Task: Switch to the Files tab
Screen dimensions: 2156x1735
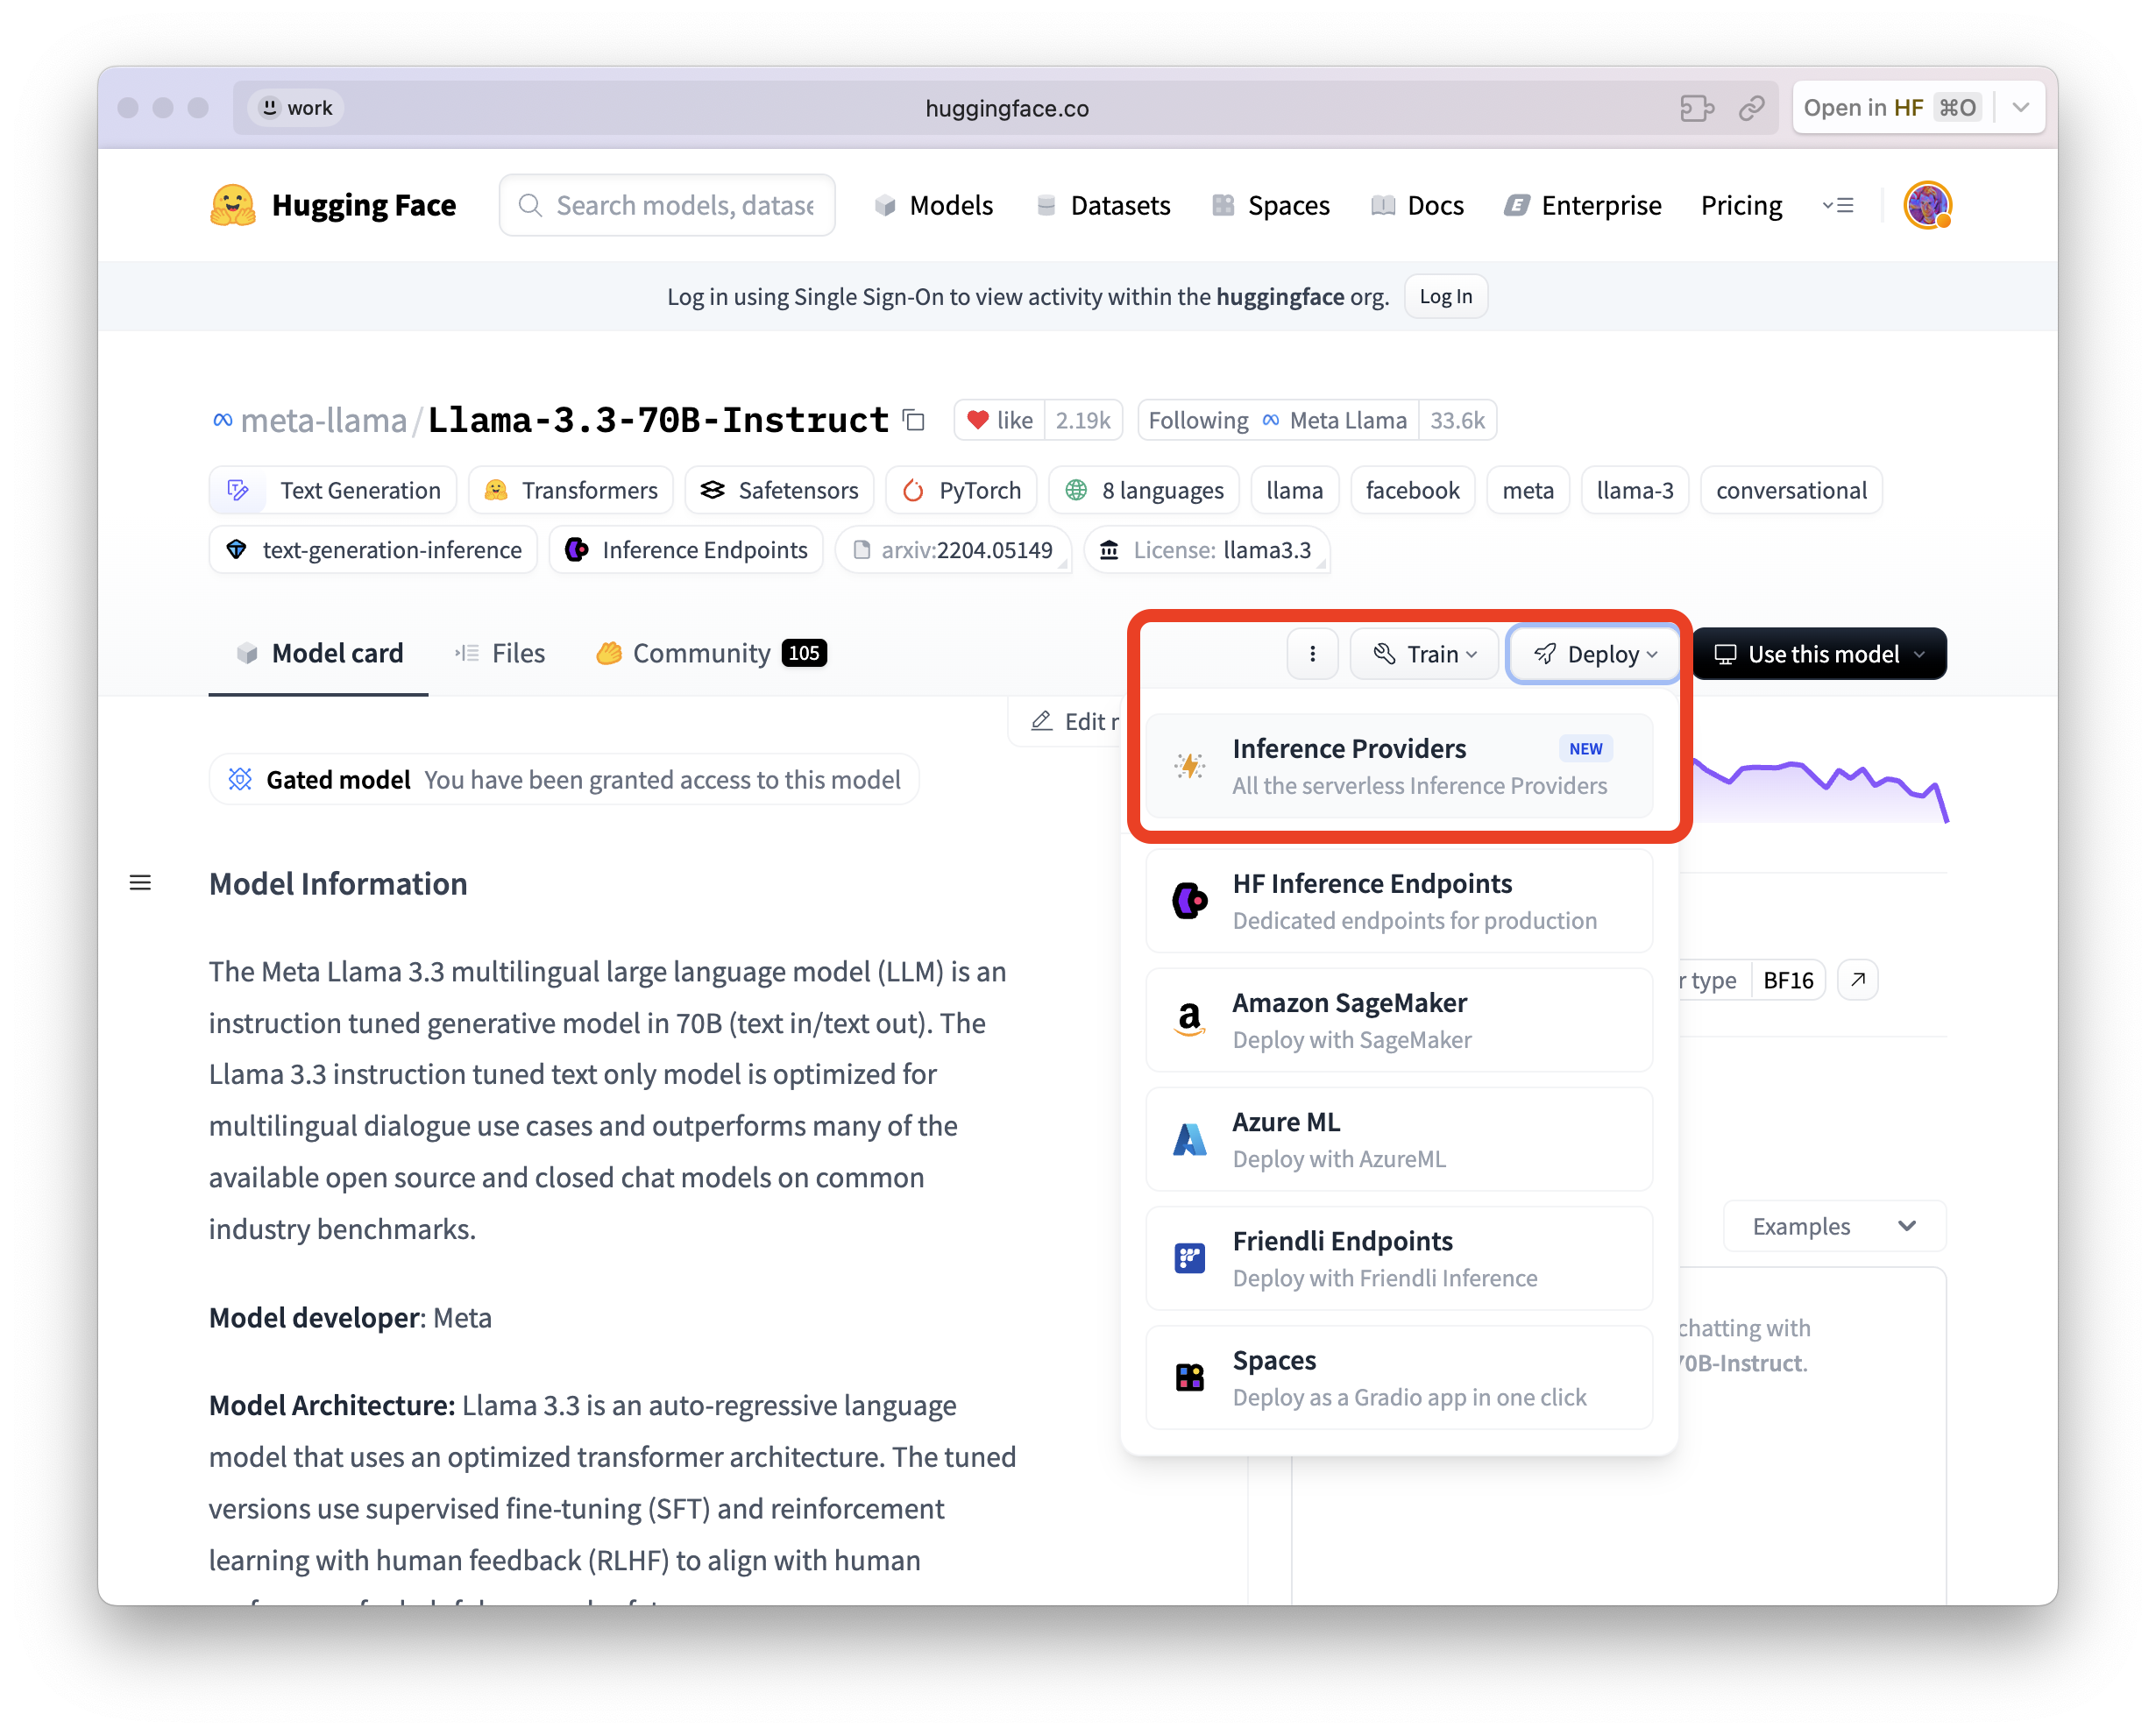Action: pyautogui.click(x=500, y=653)
